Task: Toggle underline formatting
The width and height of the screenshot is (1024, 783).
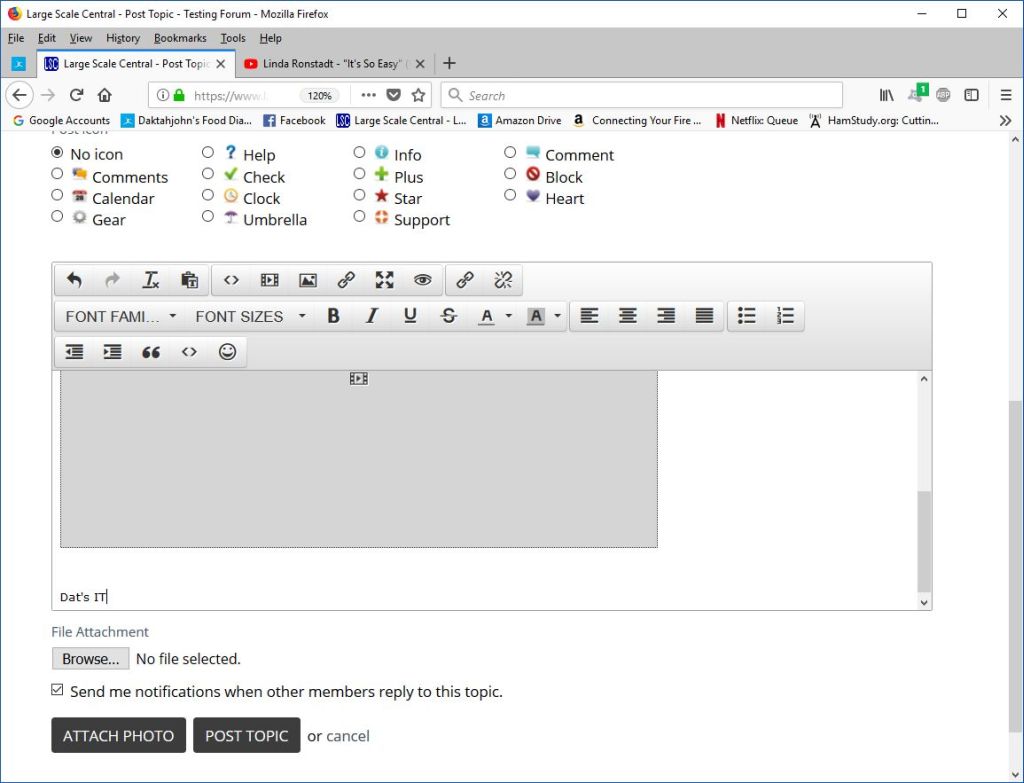Action: point(410,316)
